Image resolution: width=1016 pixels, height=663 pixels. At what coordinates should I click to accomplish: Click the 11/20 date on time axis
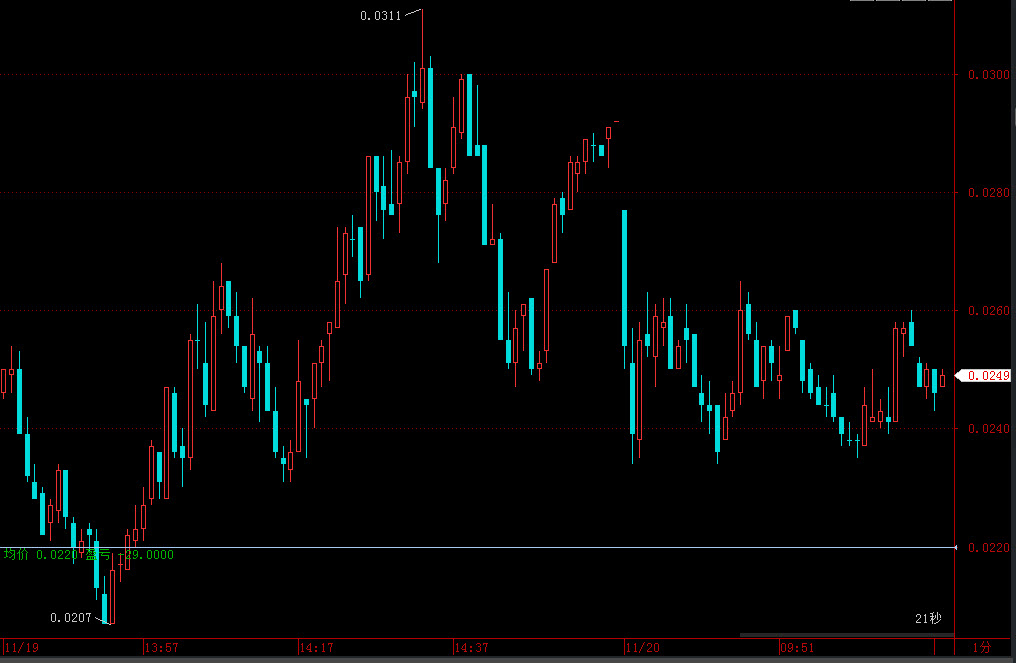642,647
